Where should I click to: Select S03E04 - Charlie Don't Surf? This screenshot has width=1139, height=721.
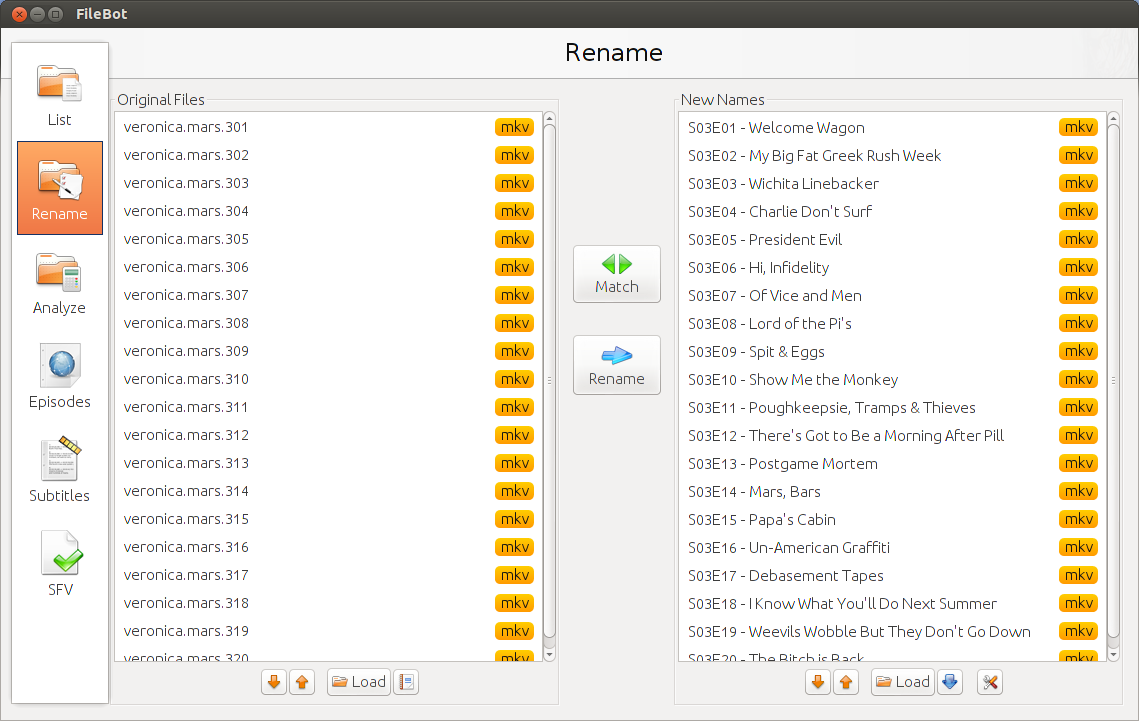[x=892, y=211]
